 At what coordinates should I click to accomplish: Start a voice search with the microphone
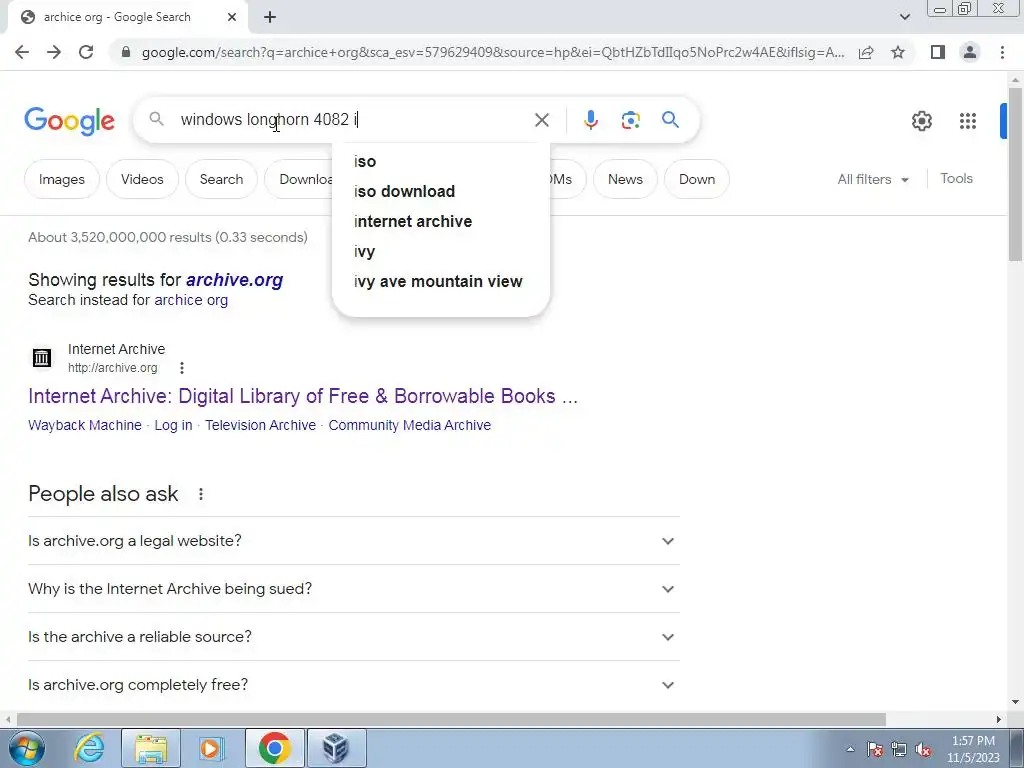click(590, 120)
